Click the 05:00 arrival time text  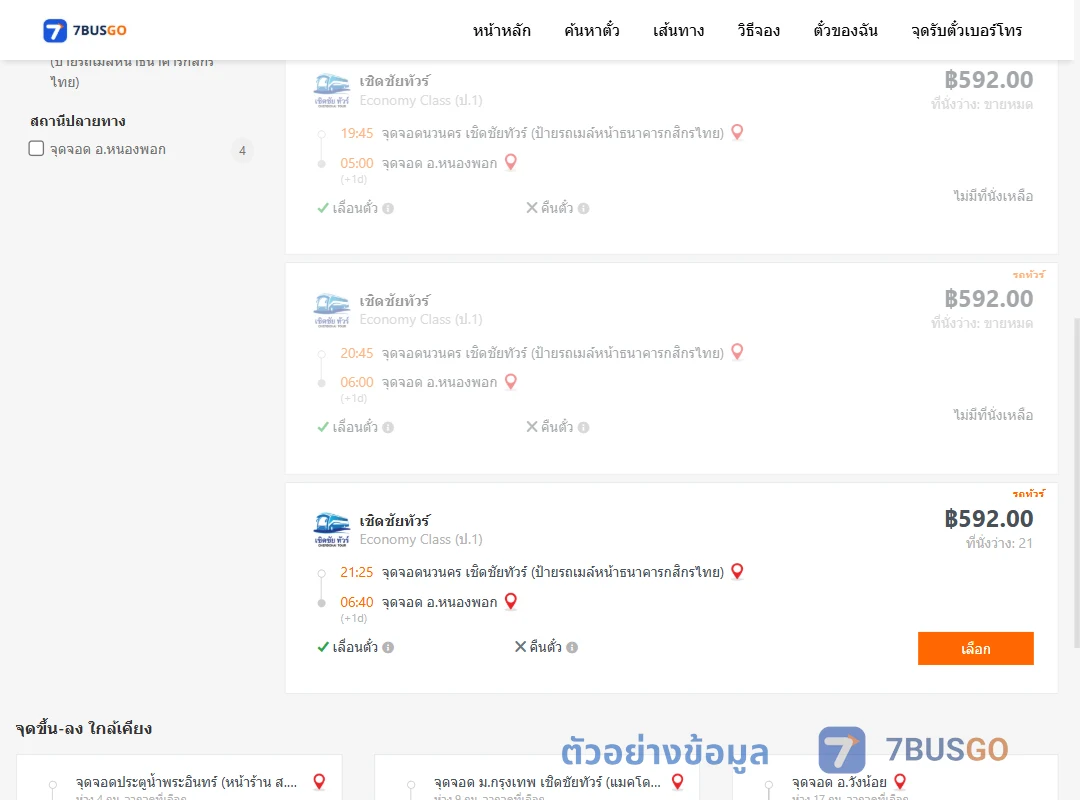[356, 163]
